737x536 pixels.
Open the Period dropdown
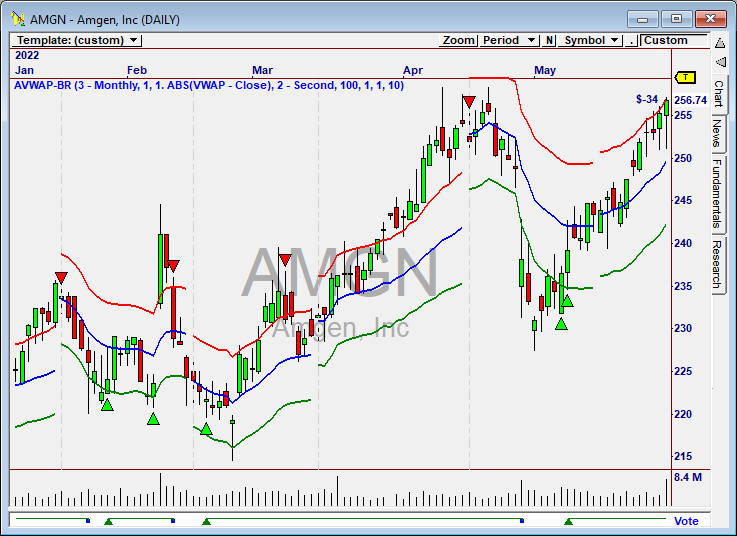(509, 40)
